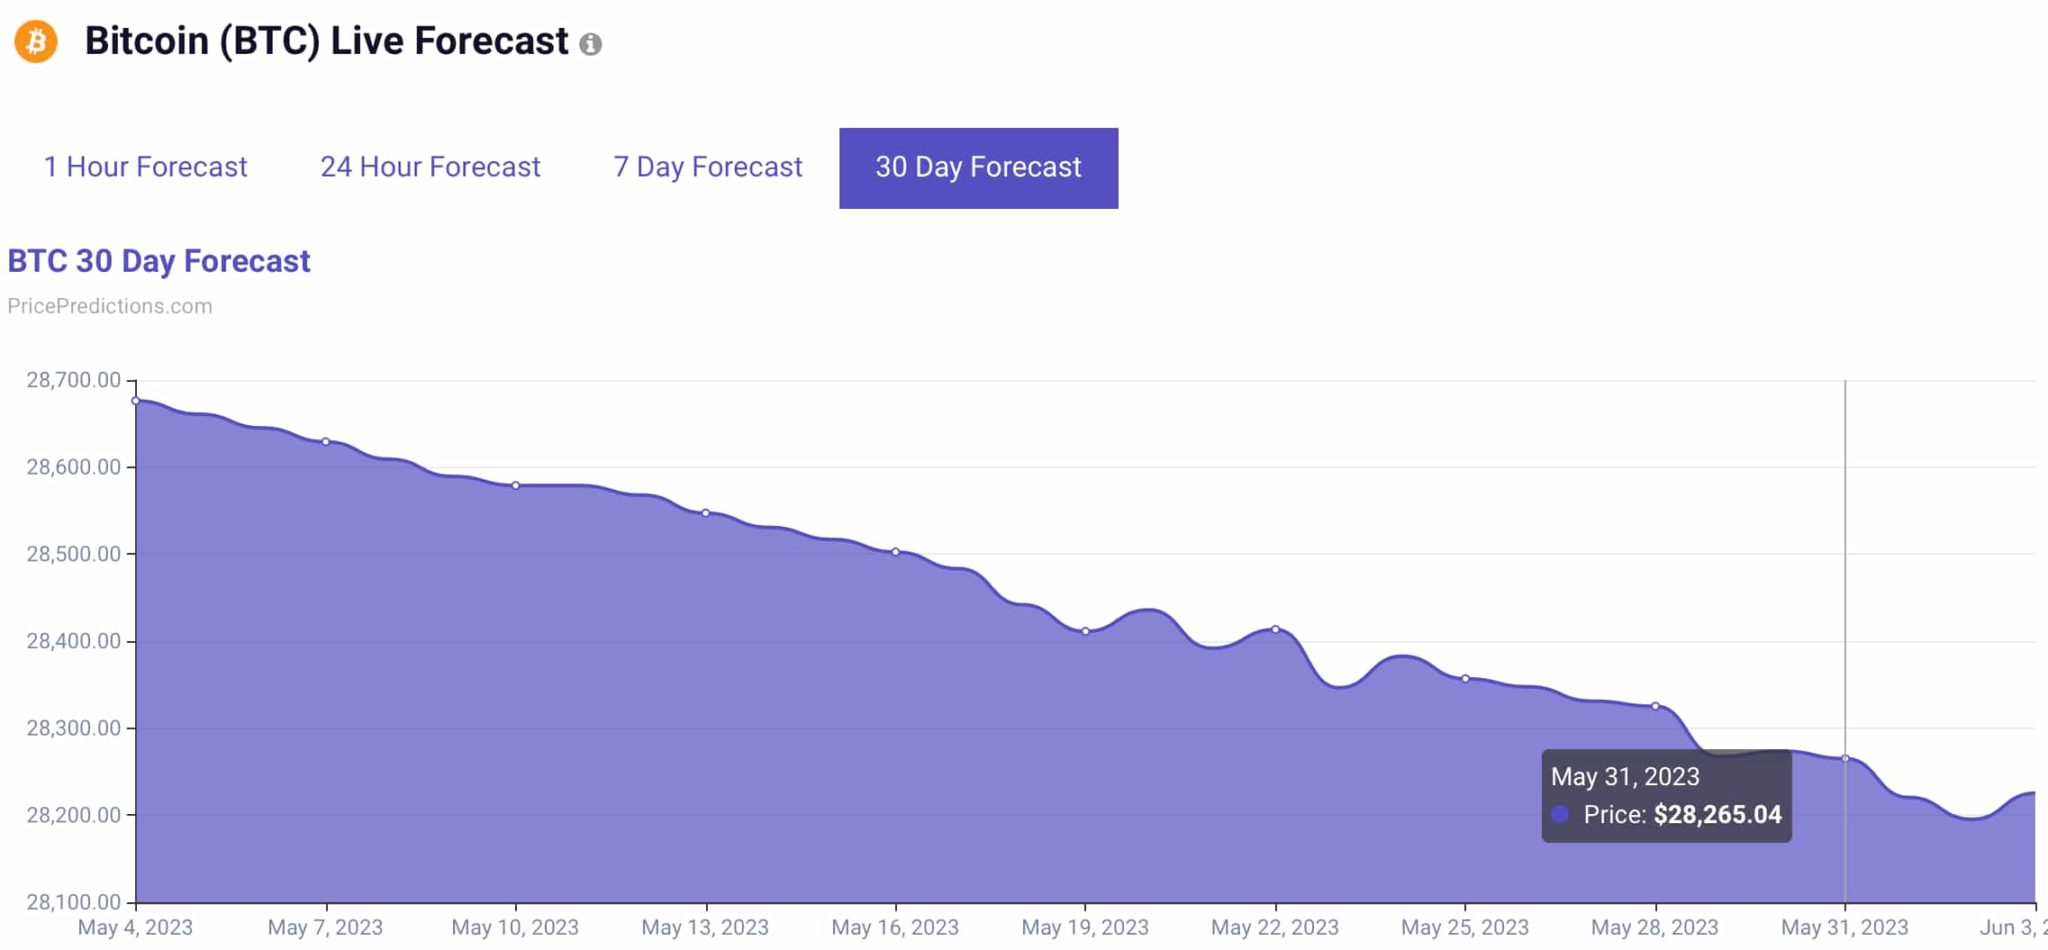Viewport: 2048px width, 950px height.
Task: Pick the May 13 data point marker on the chart line
Action: (x=706, y=513)
